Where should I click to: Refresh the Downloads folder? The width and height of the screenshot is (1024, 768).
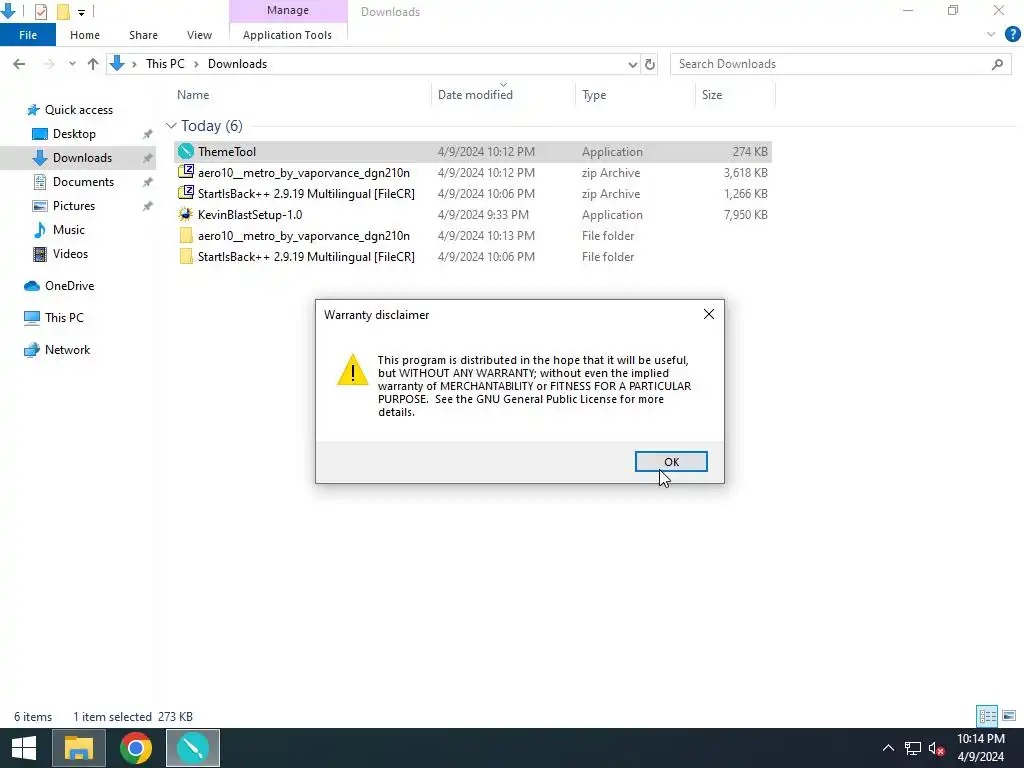tap(650, 64)
